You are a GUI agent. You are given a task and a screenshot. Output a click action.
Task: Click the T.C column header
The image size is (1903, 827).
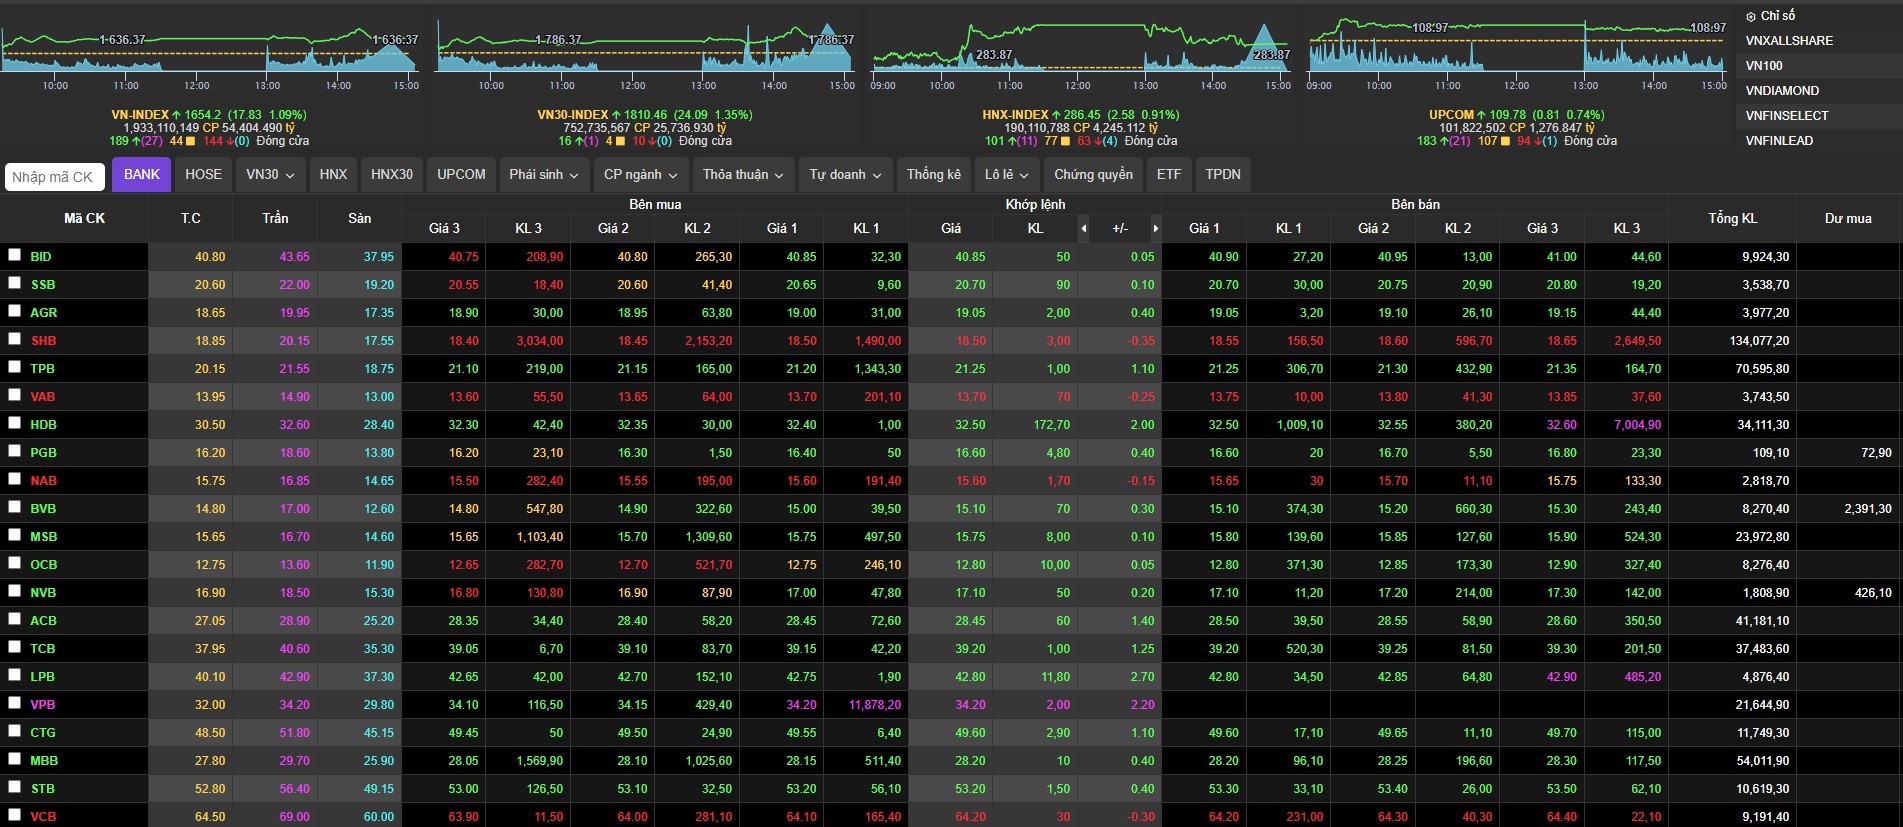(190, 218)
